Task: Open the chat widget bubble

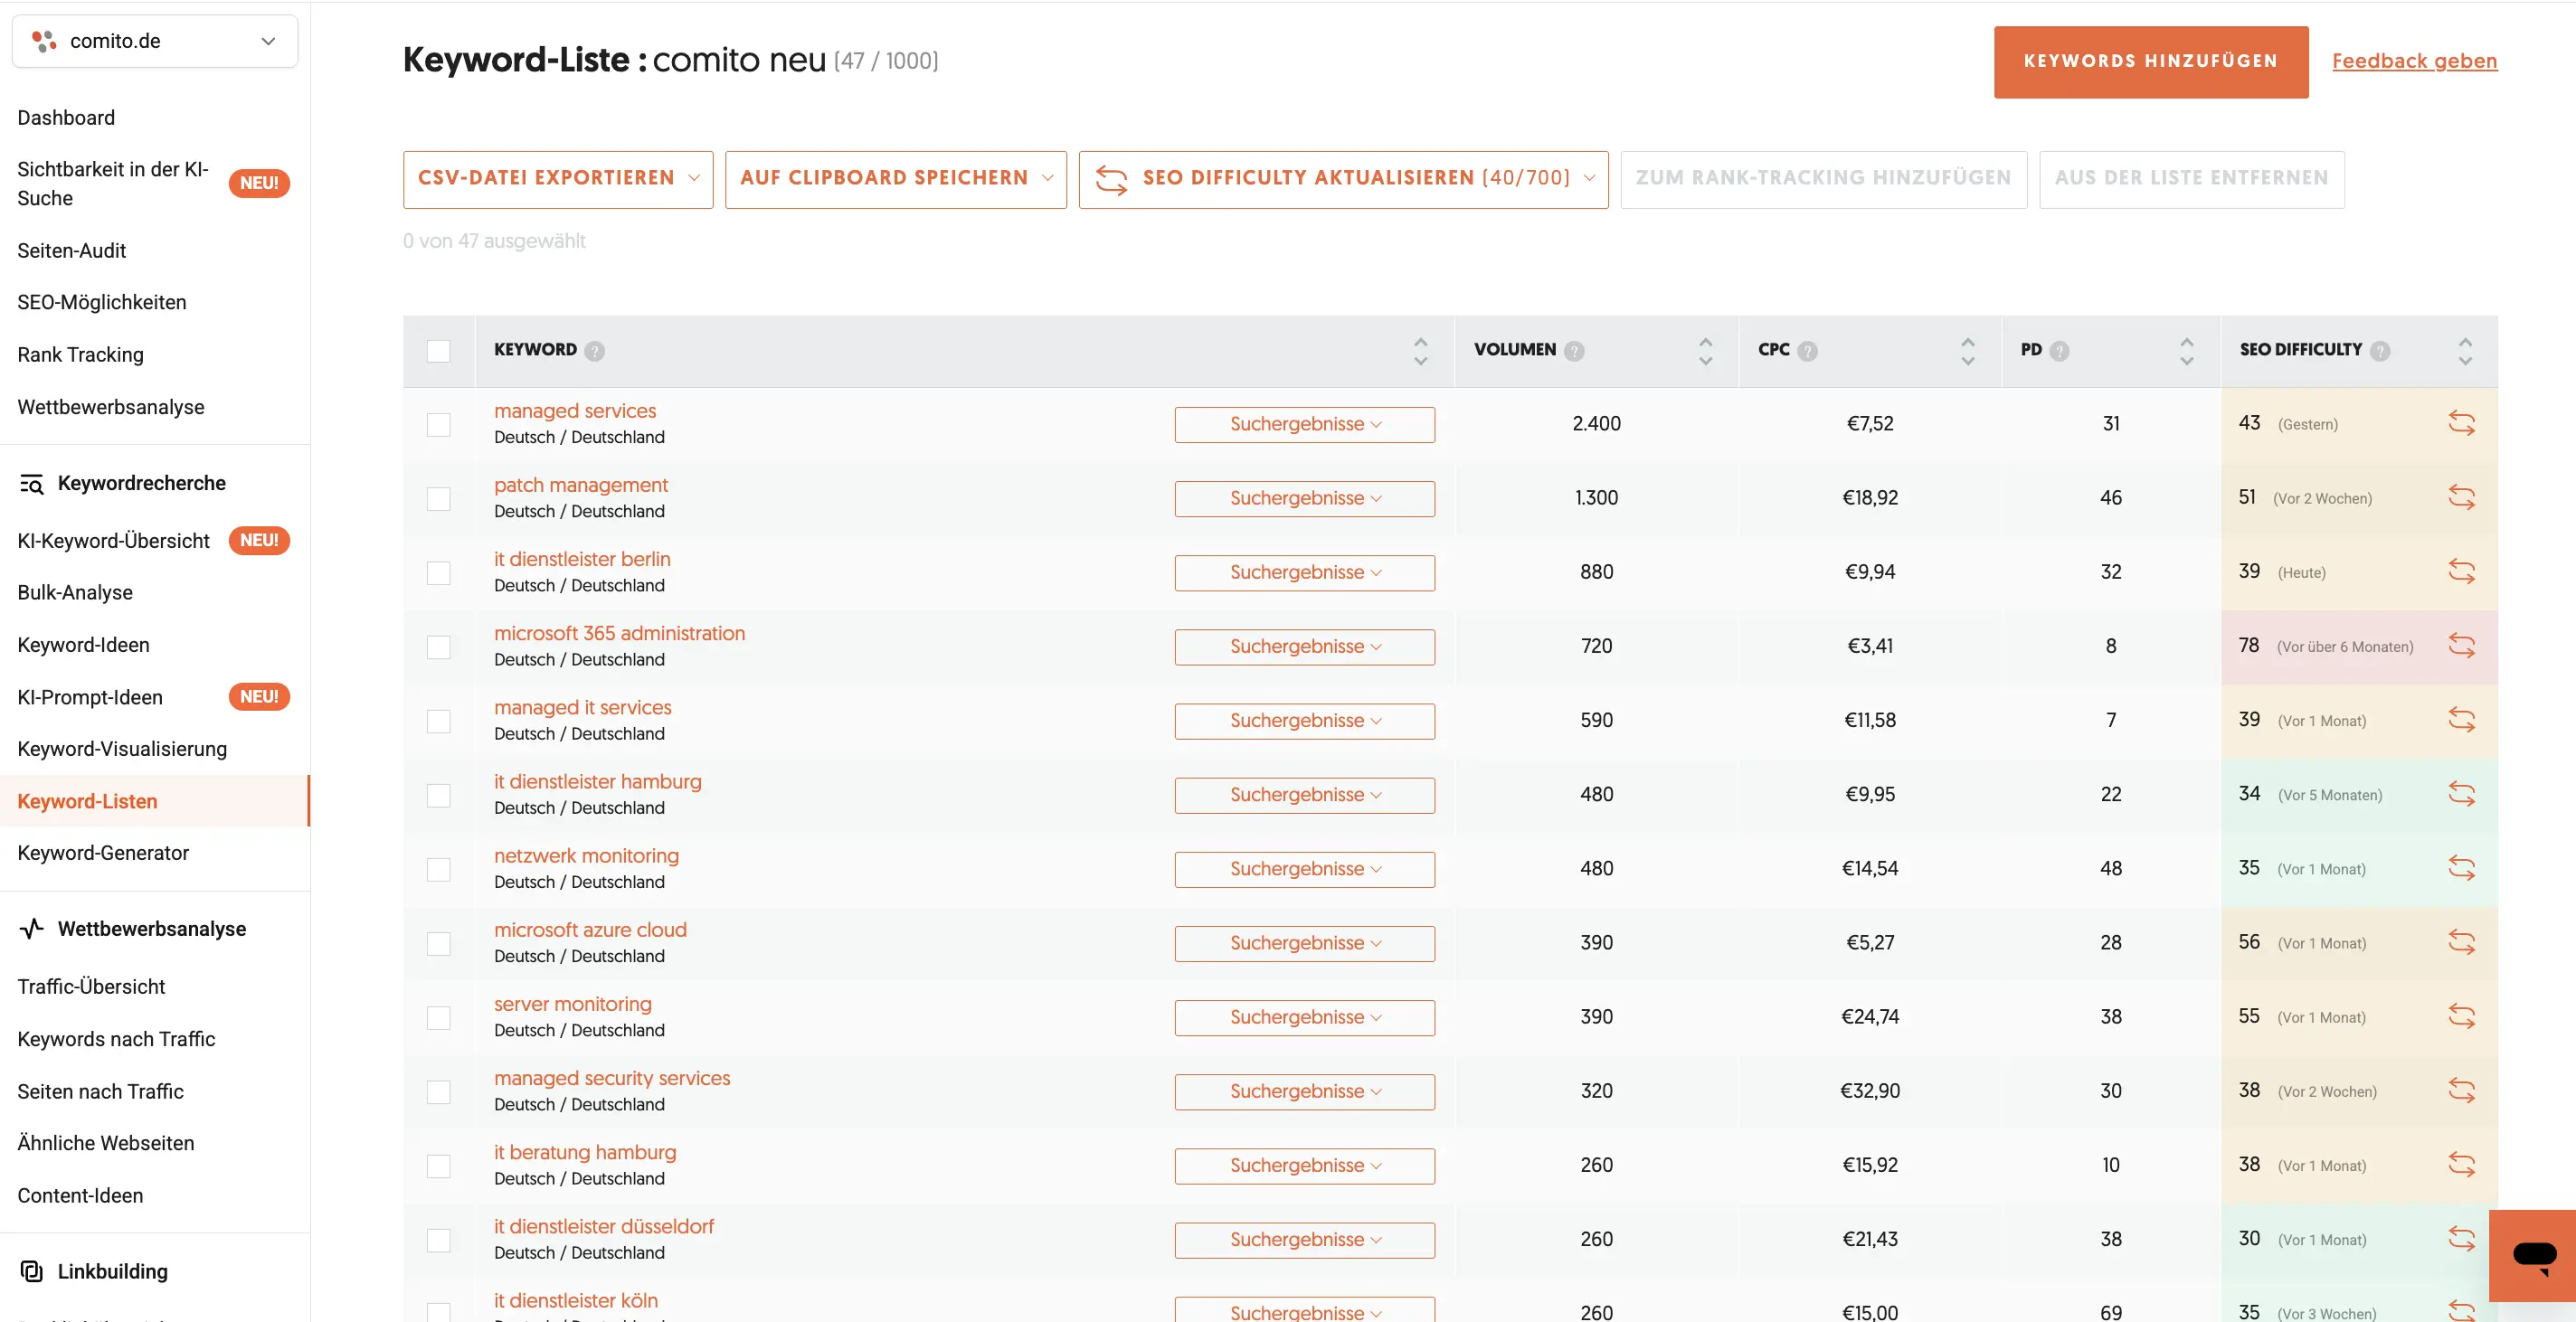Action: coord(2534,1255)
